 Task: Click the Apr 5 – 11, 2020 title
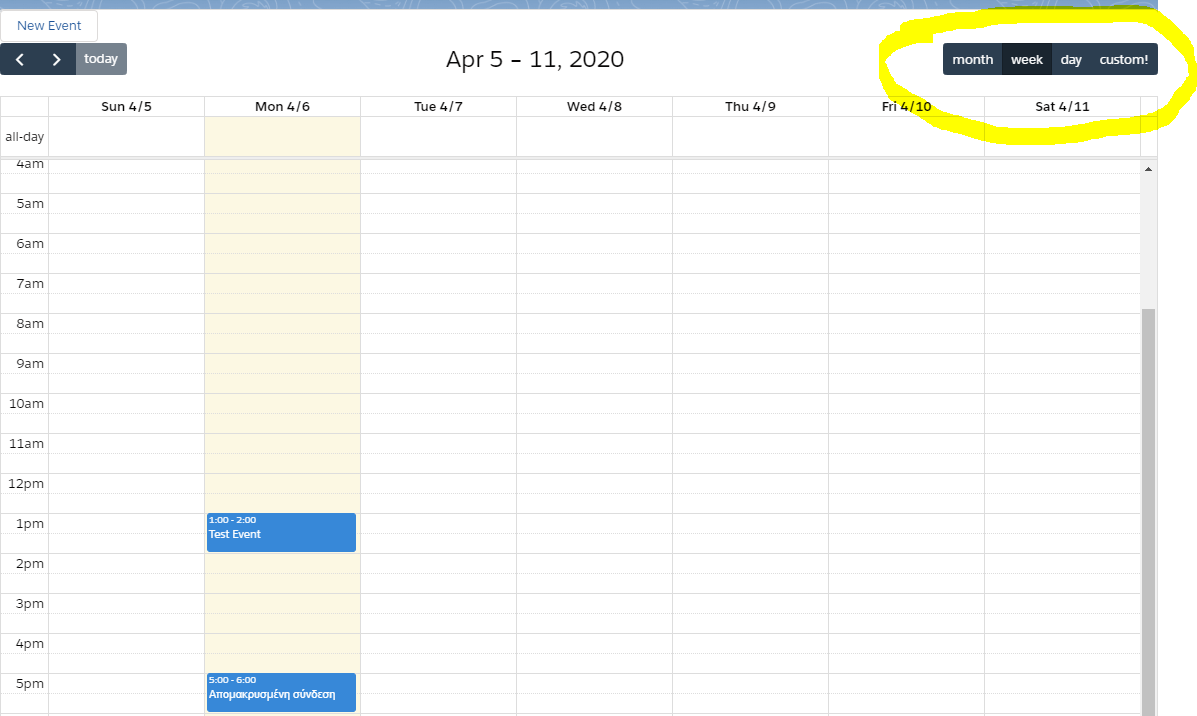pyautogui.click(x=535, y=59)
